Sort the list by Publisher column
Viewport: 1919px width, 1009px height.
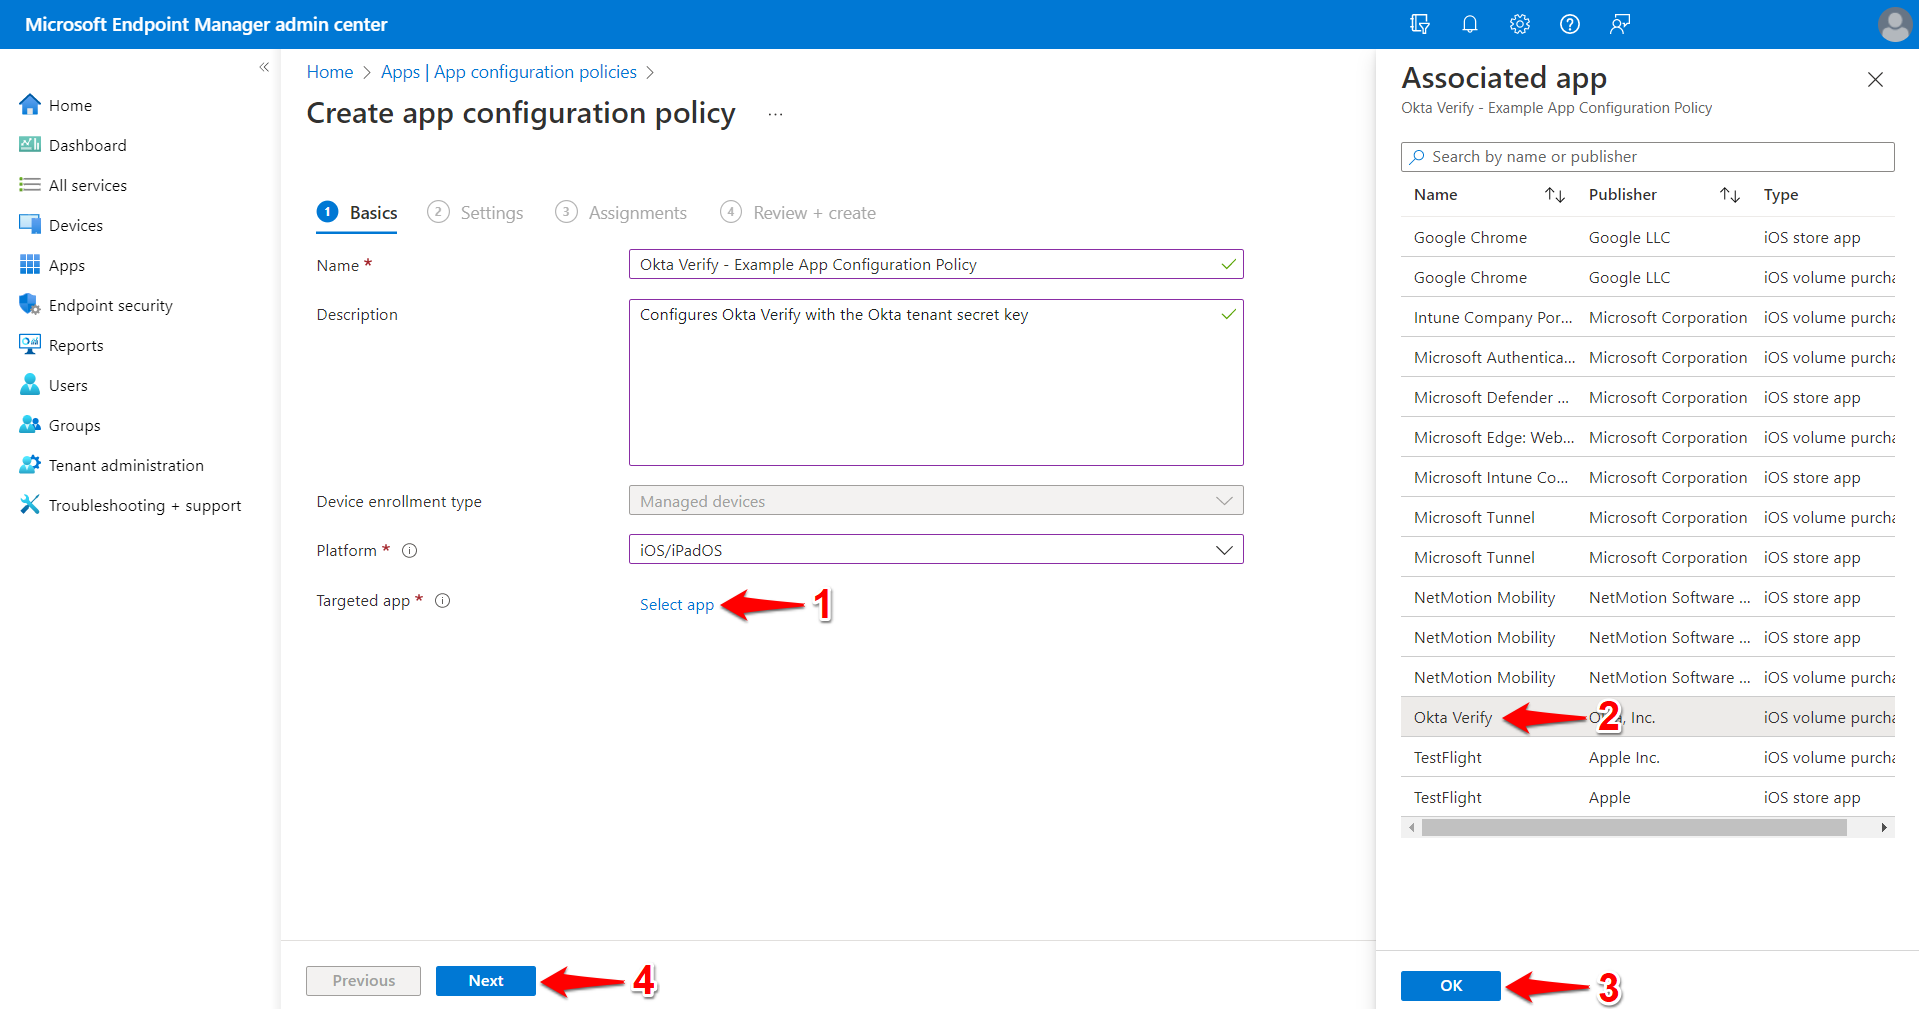point(1730,195)
